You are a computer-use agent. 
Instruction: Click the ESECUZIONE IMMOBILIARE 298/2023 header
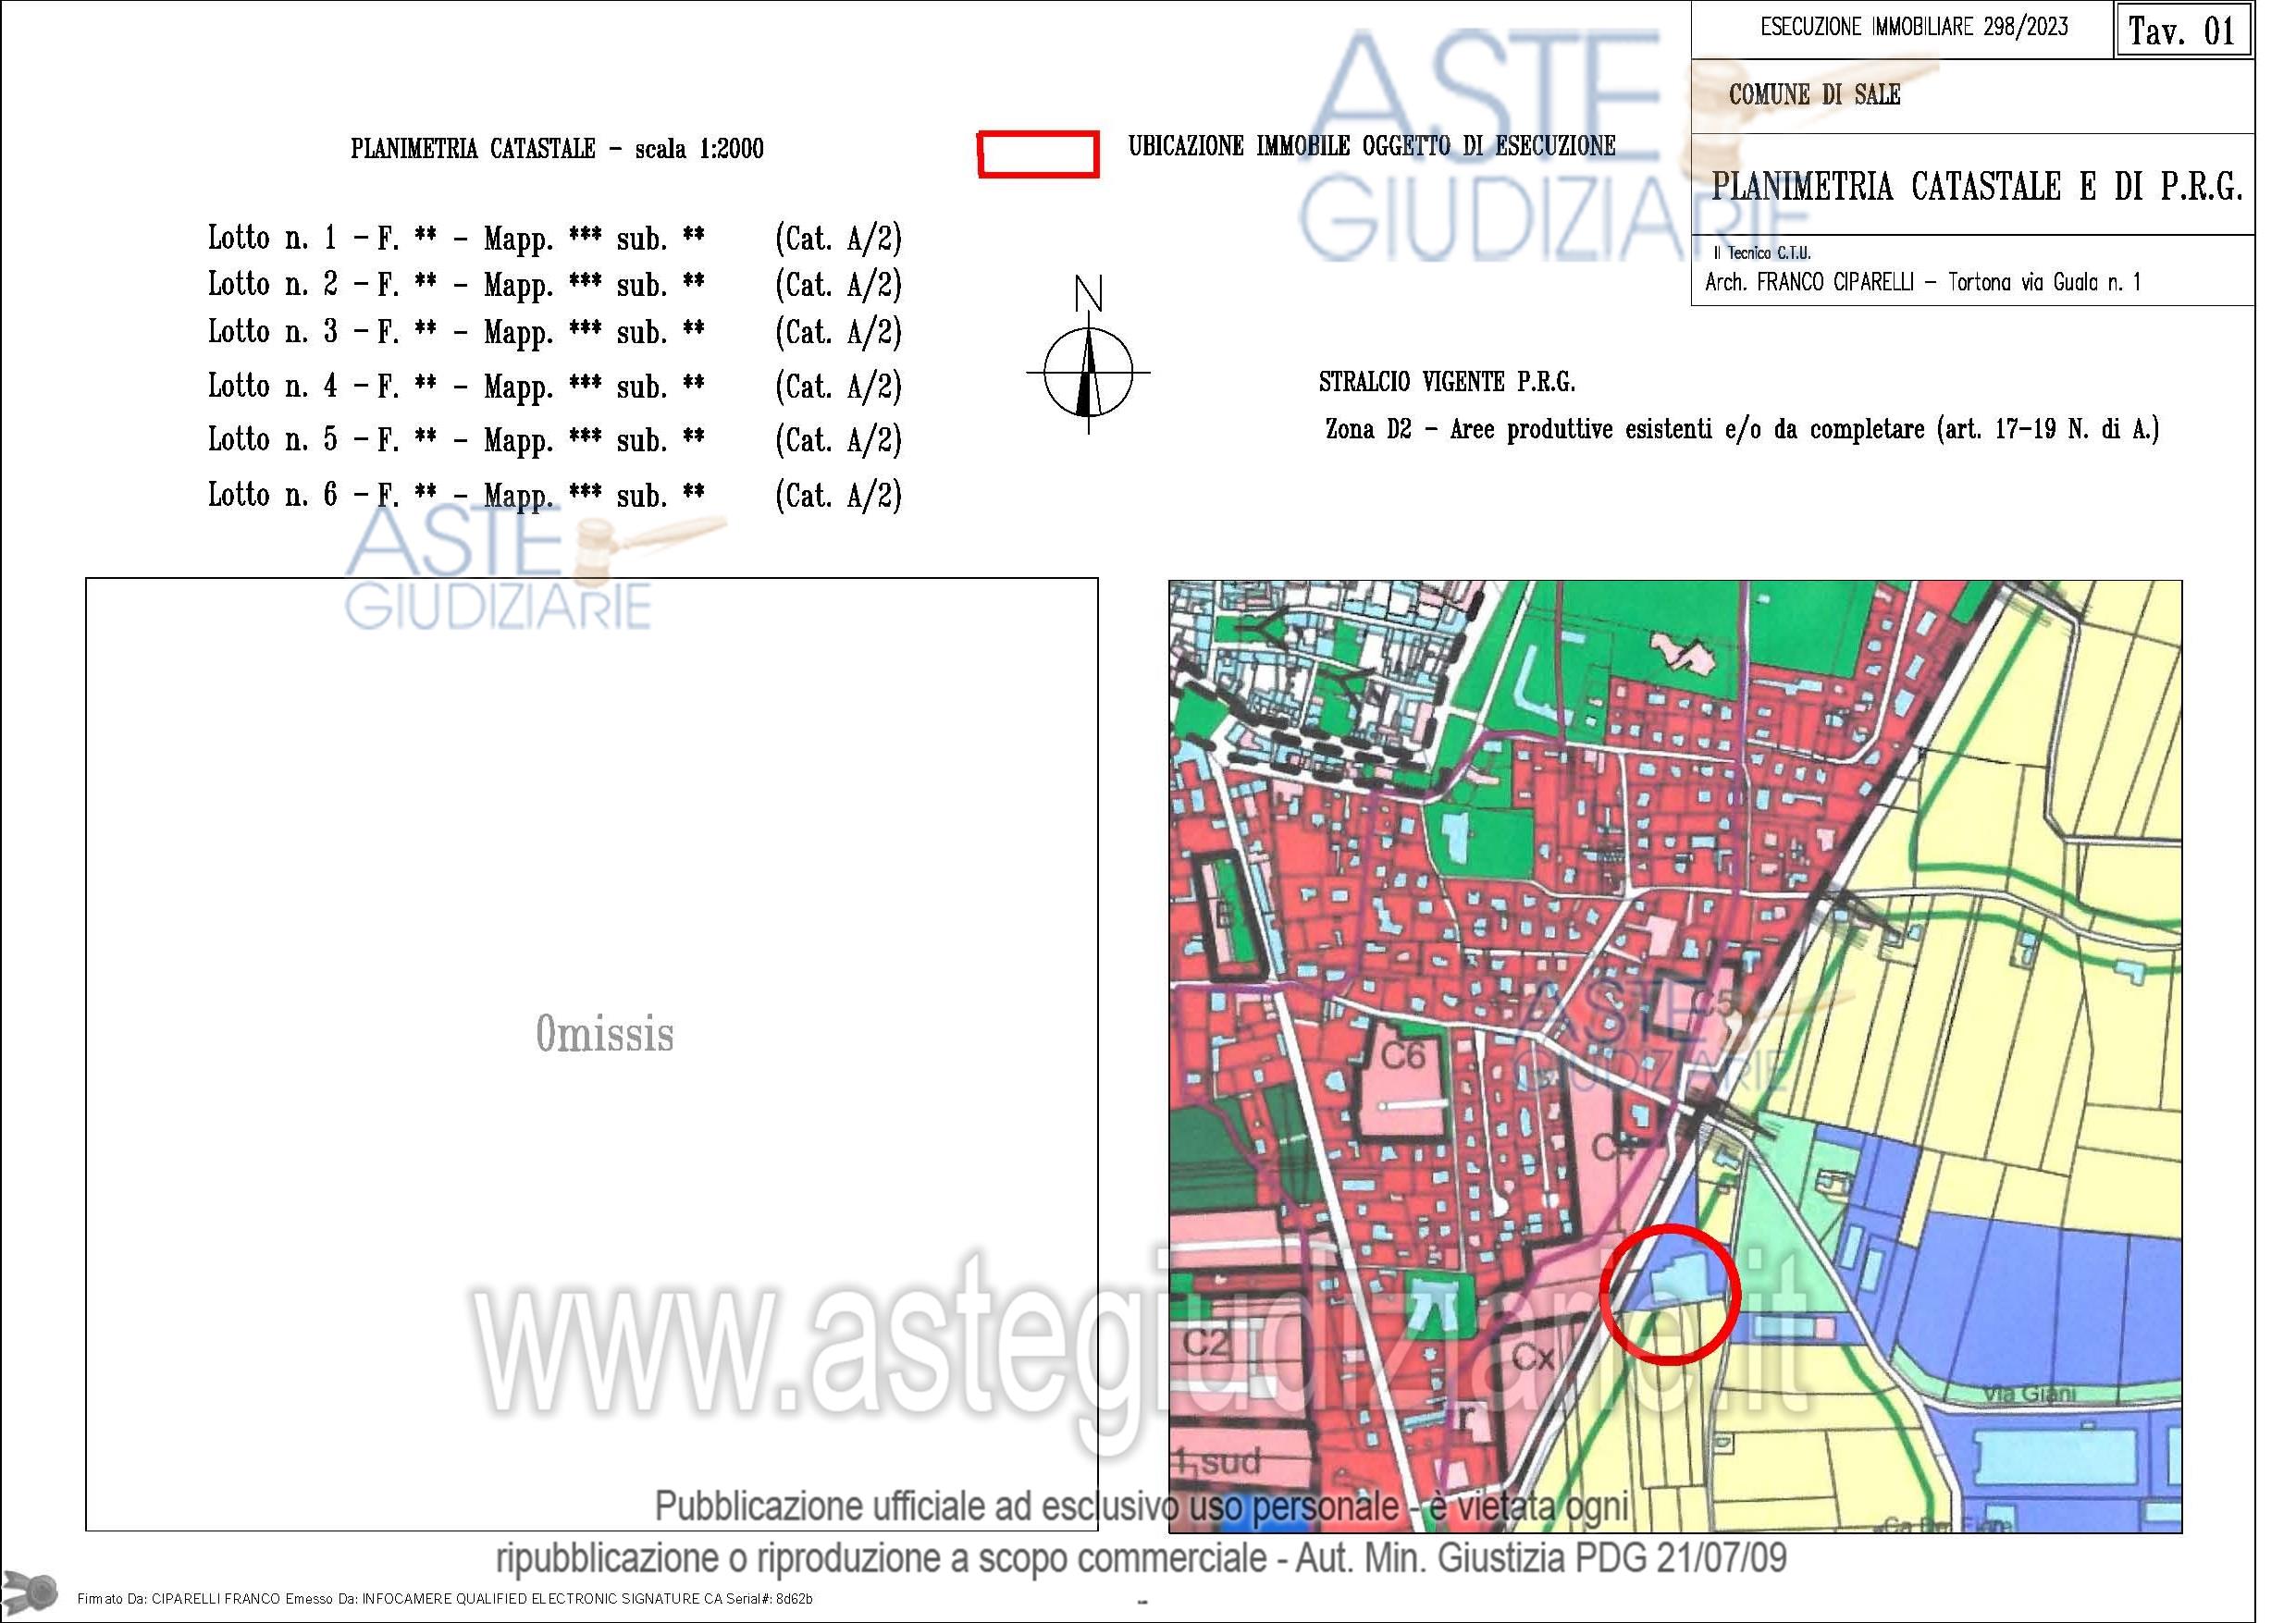1914,28
